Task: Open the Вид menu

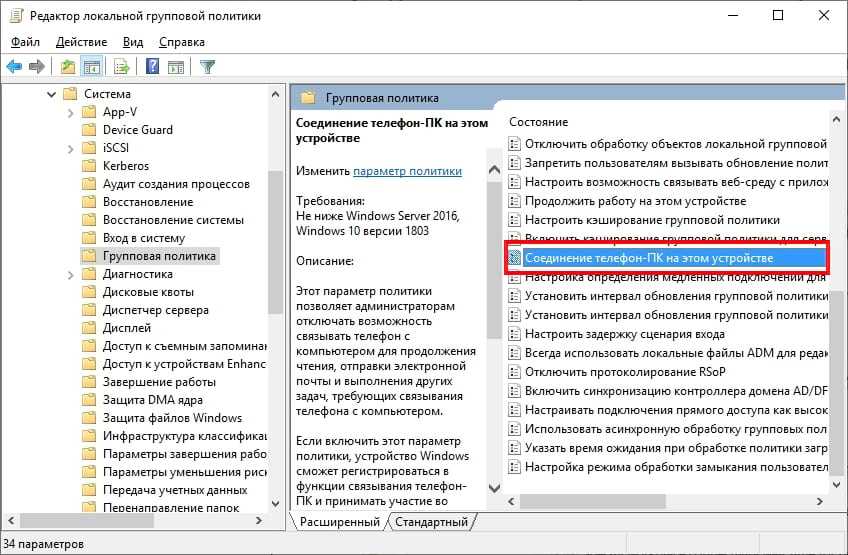Action: point(133,42)
